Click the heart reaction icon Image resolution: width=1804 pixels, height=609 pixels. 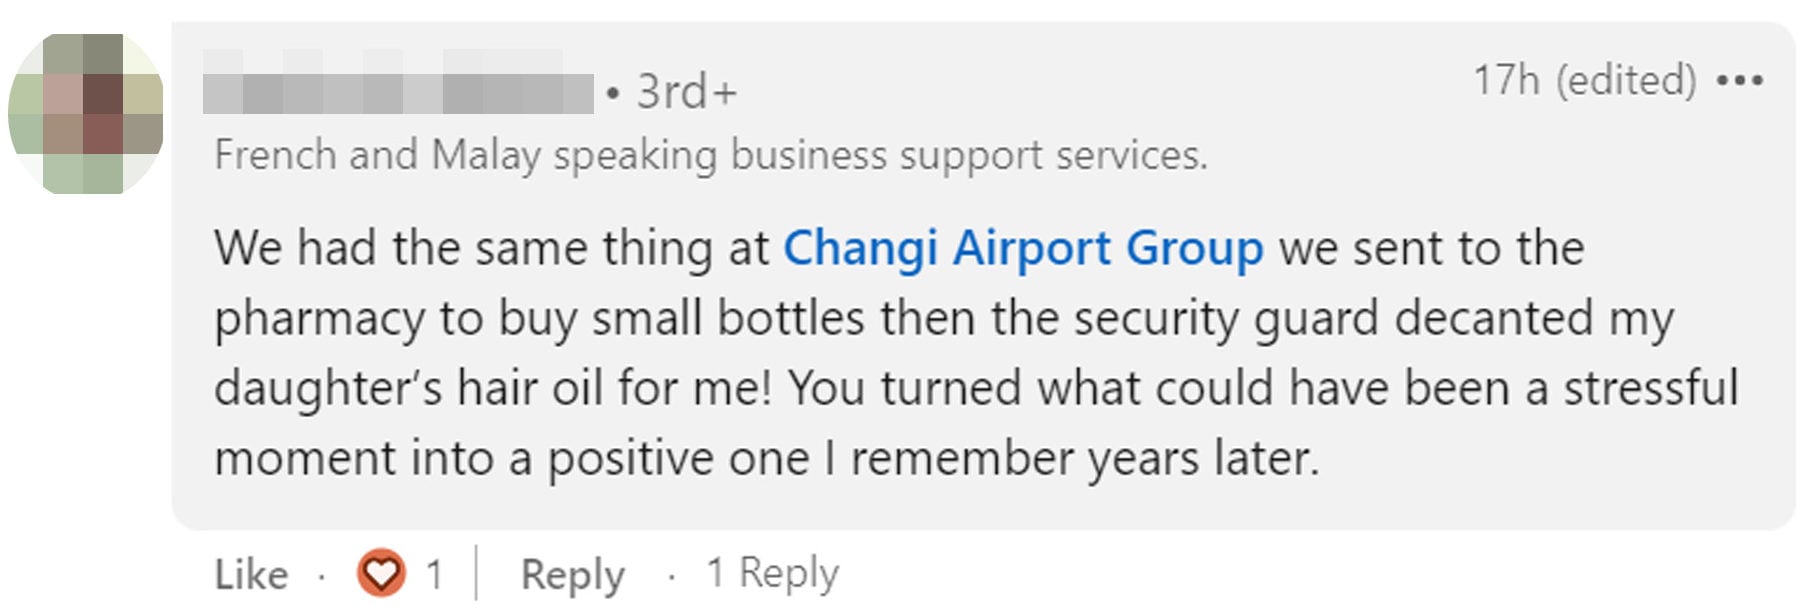pos(381,574)
